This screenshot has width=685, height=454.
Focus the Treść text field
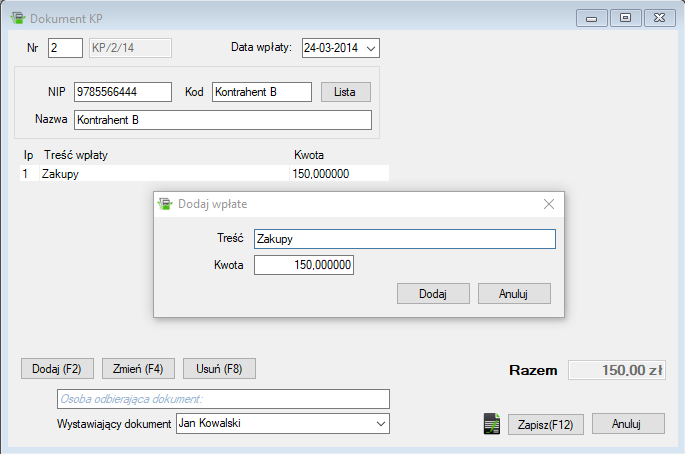[403, 239]
